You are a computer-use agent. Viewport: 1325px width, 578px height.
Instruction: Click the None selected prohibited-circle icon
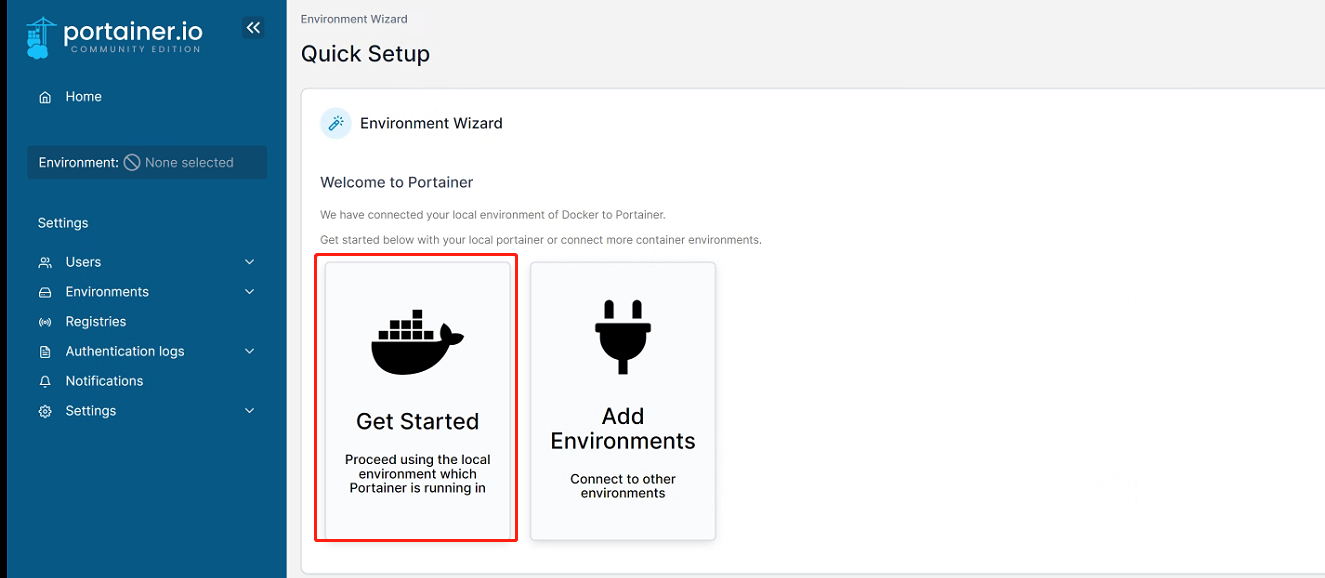(132, 162)
